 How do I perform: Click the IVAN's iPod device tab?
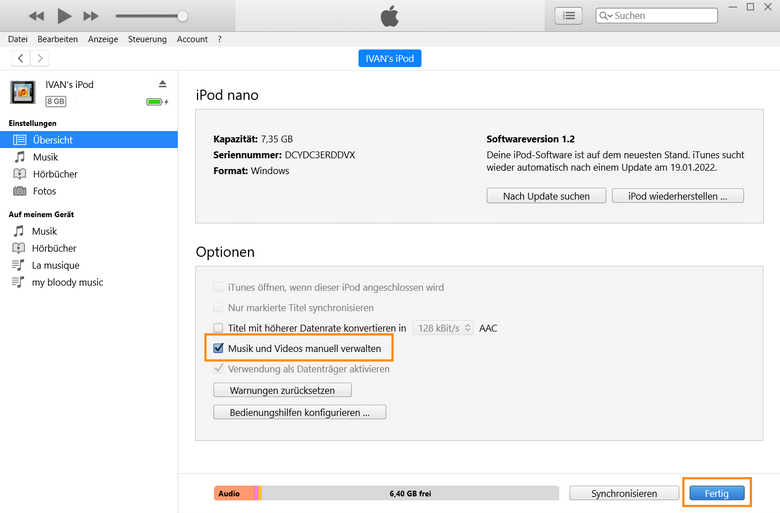tap(390, 58)
